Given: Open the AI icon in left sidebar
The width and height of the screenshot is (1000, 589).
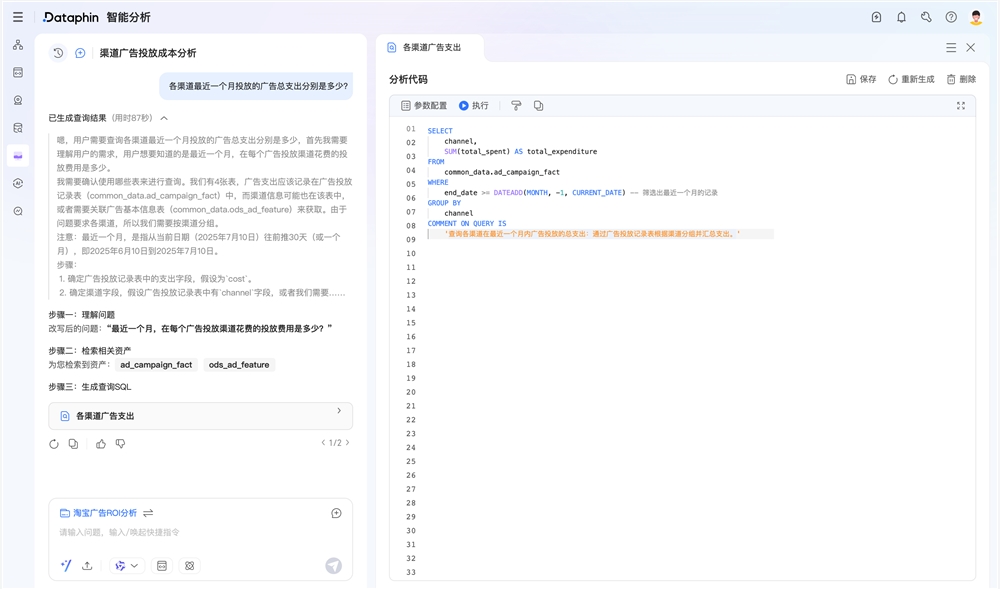Looking at the screenshot, I should 18,184.
